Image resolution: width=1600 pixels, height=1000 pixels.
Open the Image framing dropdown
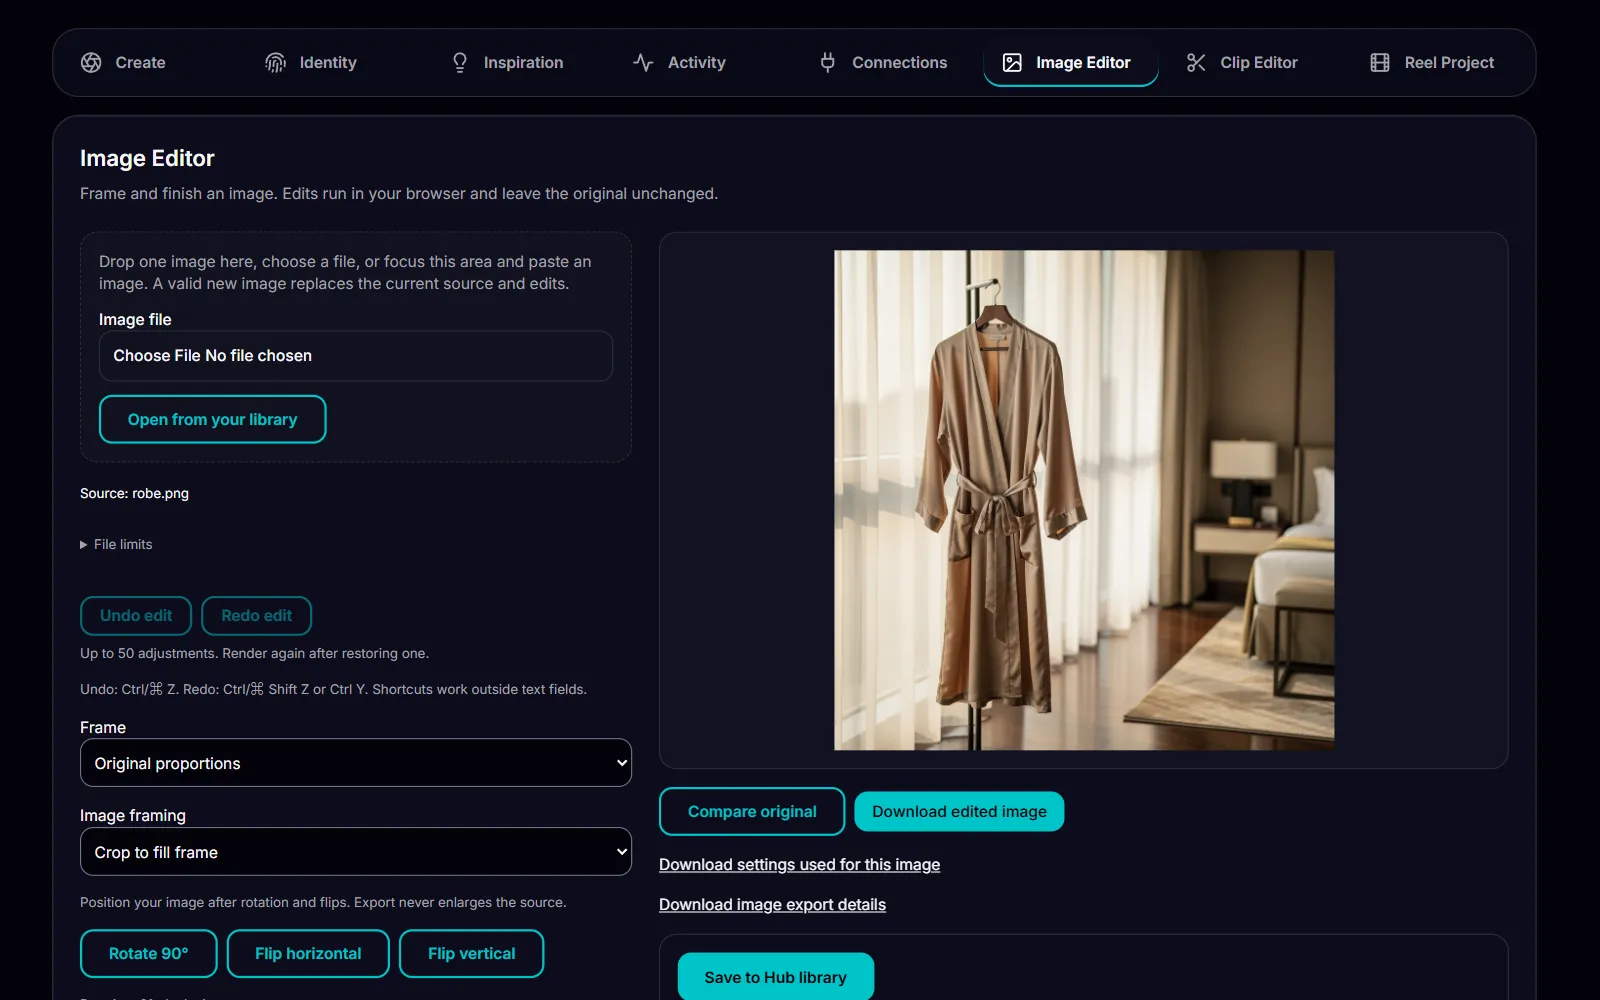point(356,852)
